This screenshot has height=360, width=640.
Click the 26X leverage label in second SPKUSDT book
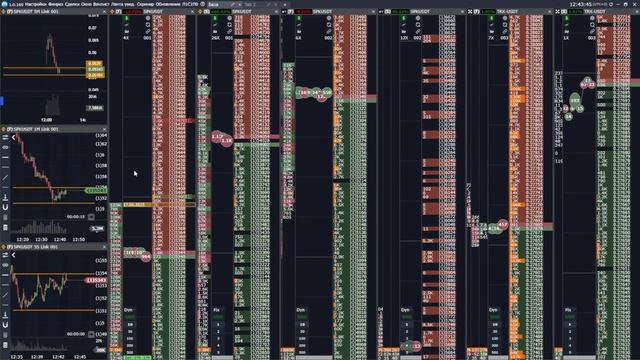[x=216, y=38]
